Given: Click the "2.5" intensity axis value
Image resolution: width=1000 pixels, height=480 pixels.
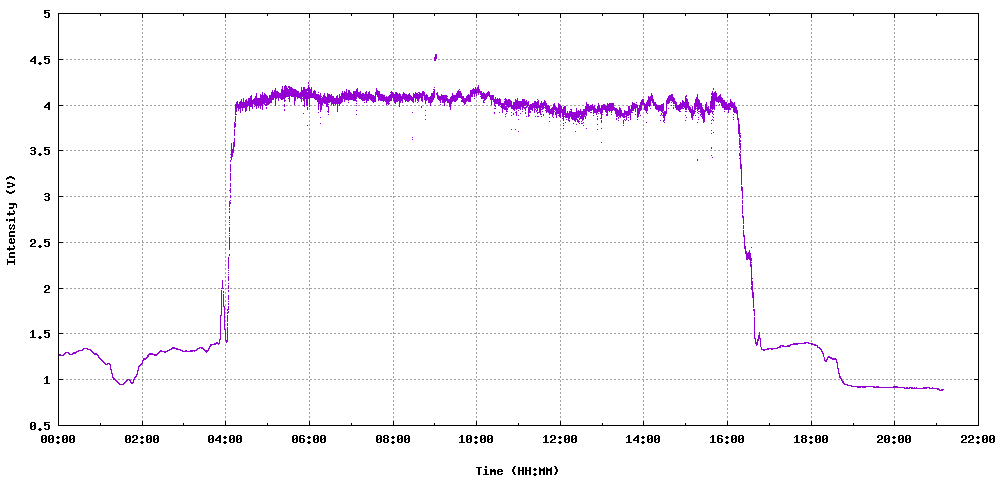Looking at the screenshot, I should (41, 243).
